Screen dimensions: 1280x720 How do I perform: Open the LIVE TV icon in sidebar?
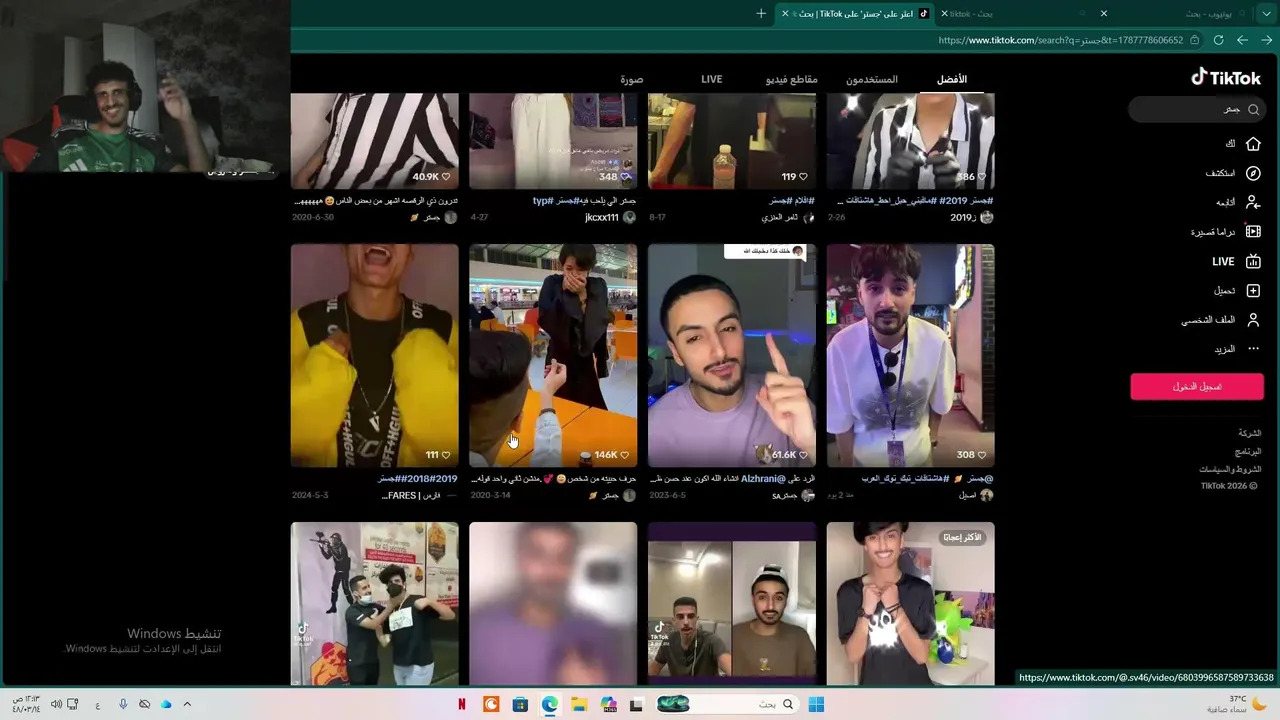1253,262
